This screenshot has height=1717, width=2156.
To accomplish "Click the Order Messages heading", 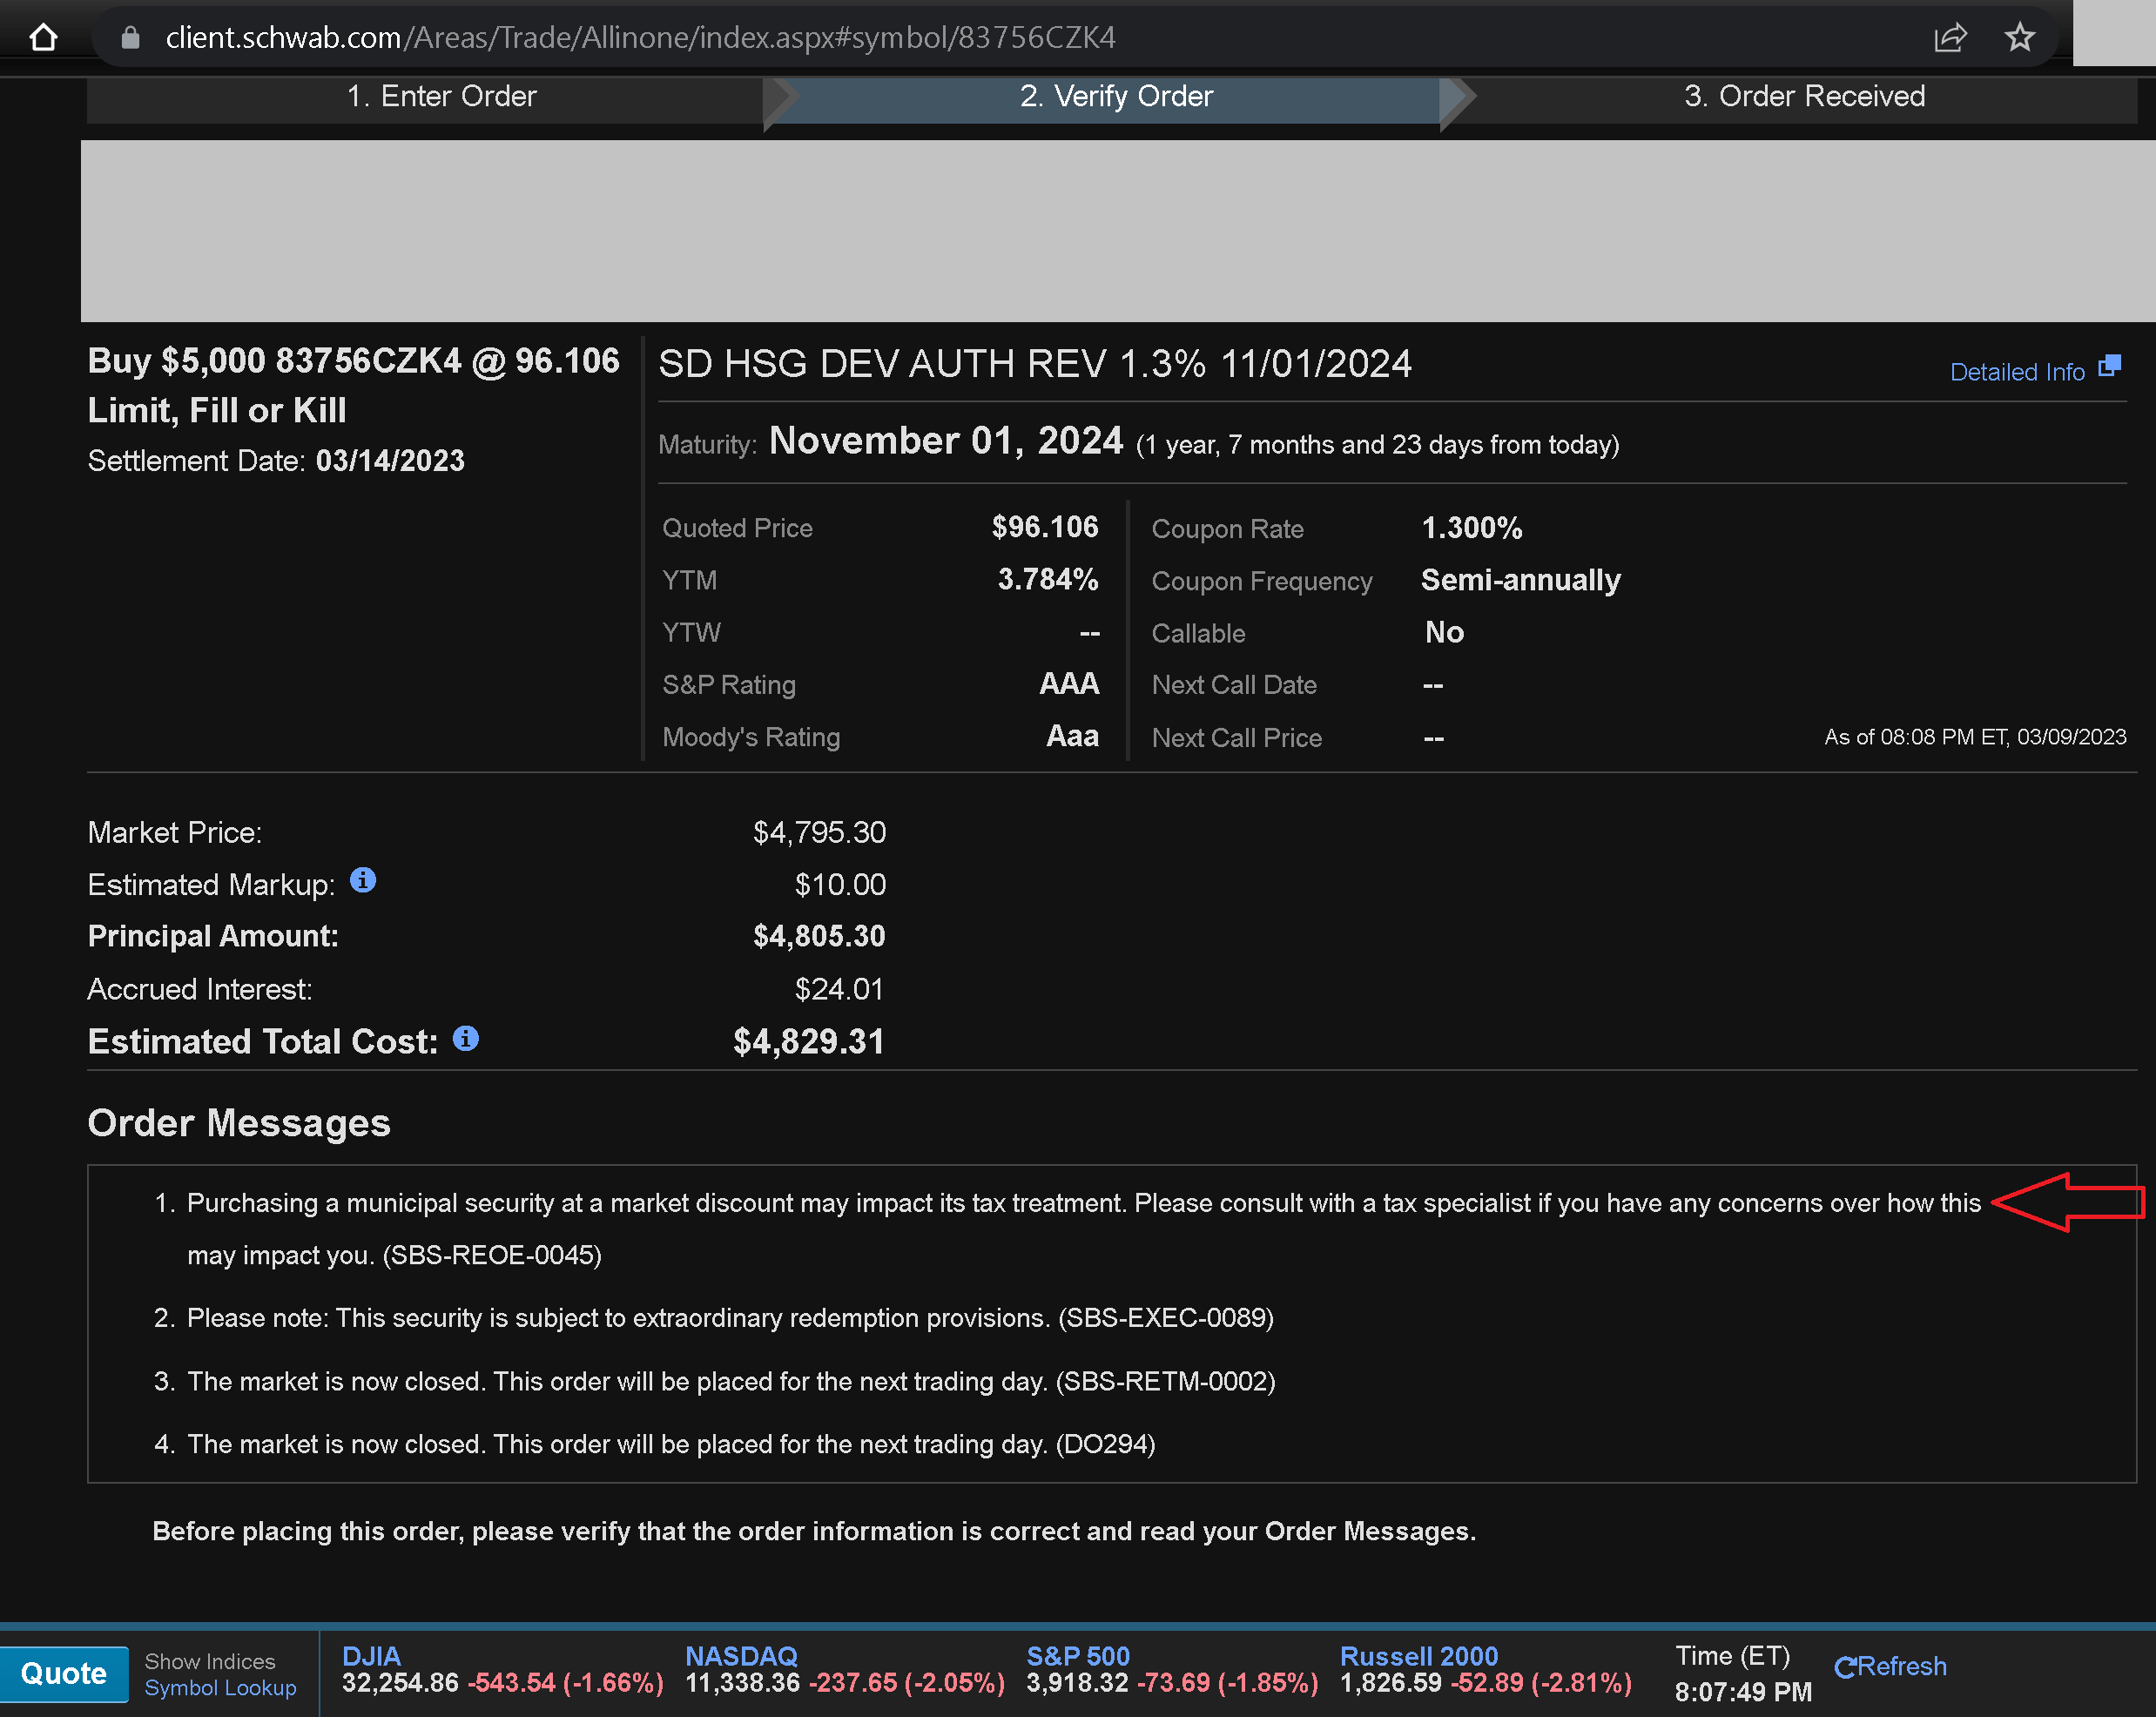I will tap(239, 1123).
